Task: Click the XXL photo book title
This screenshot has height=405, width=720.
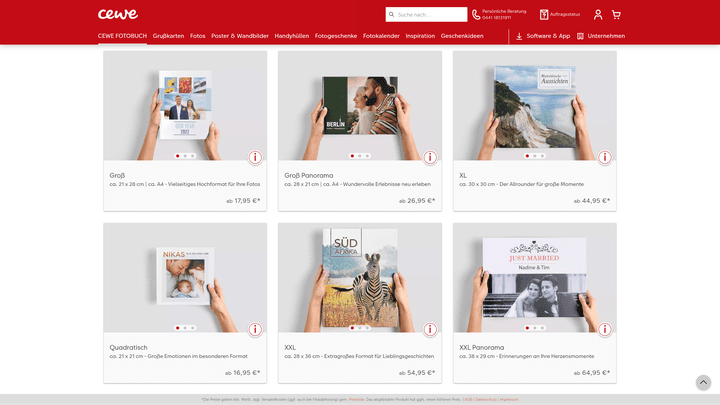Action: 290,348
